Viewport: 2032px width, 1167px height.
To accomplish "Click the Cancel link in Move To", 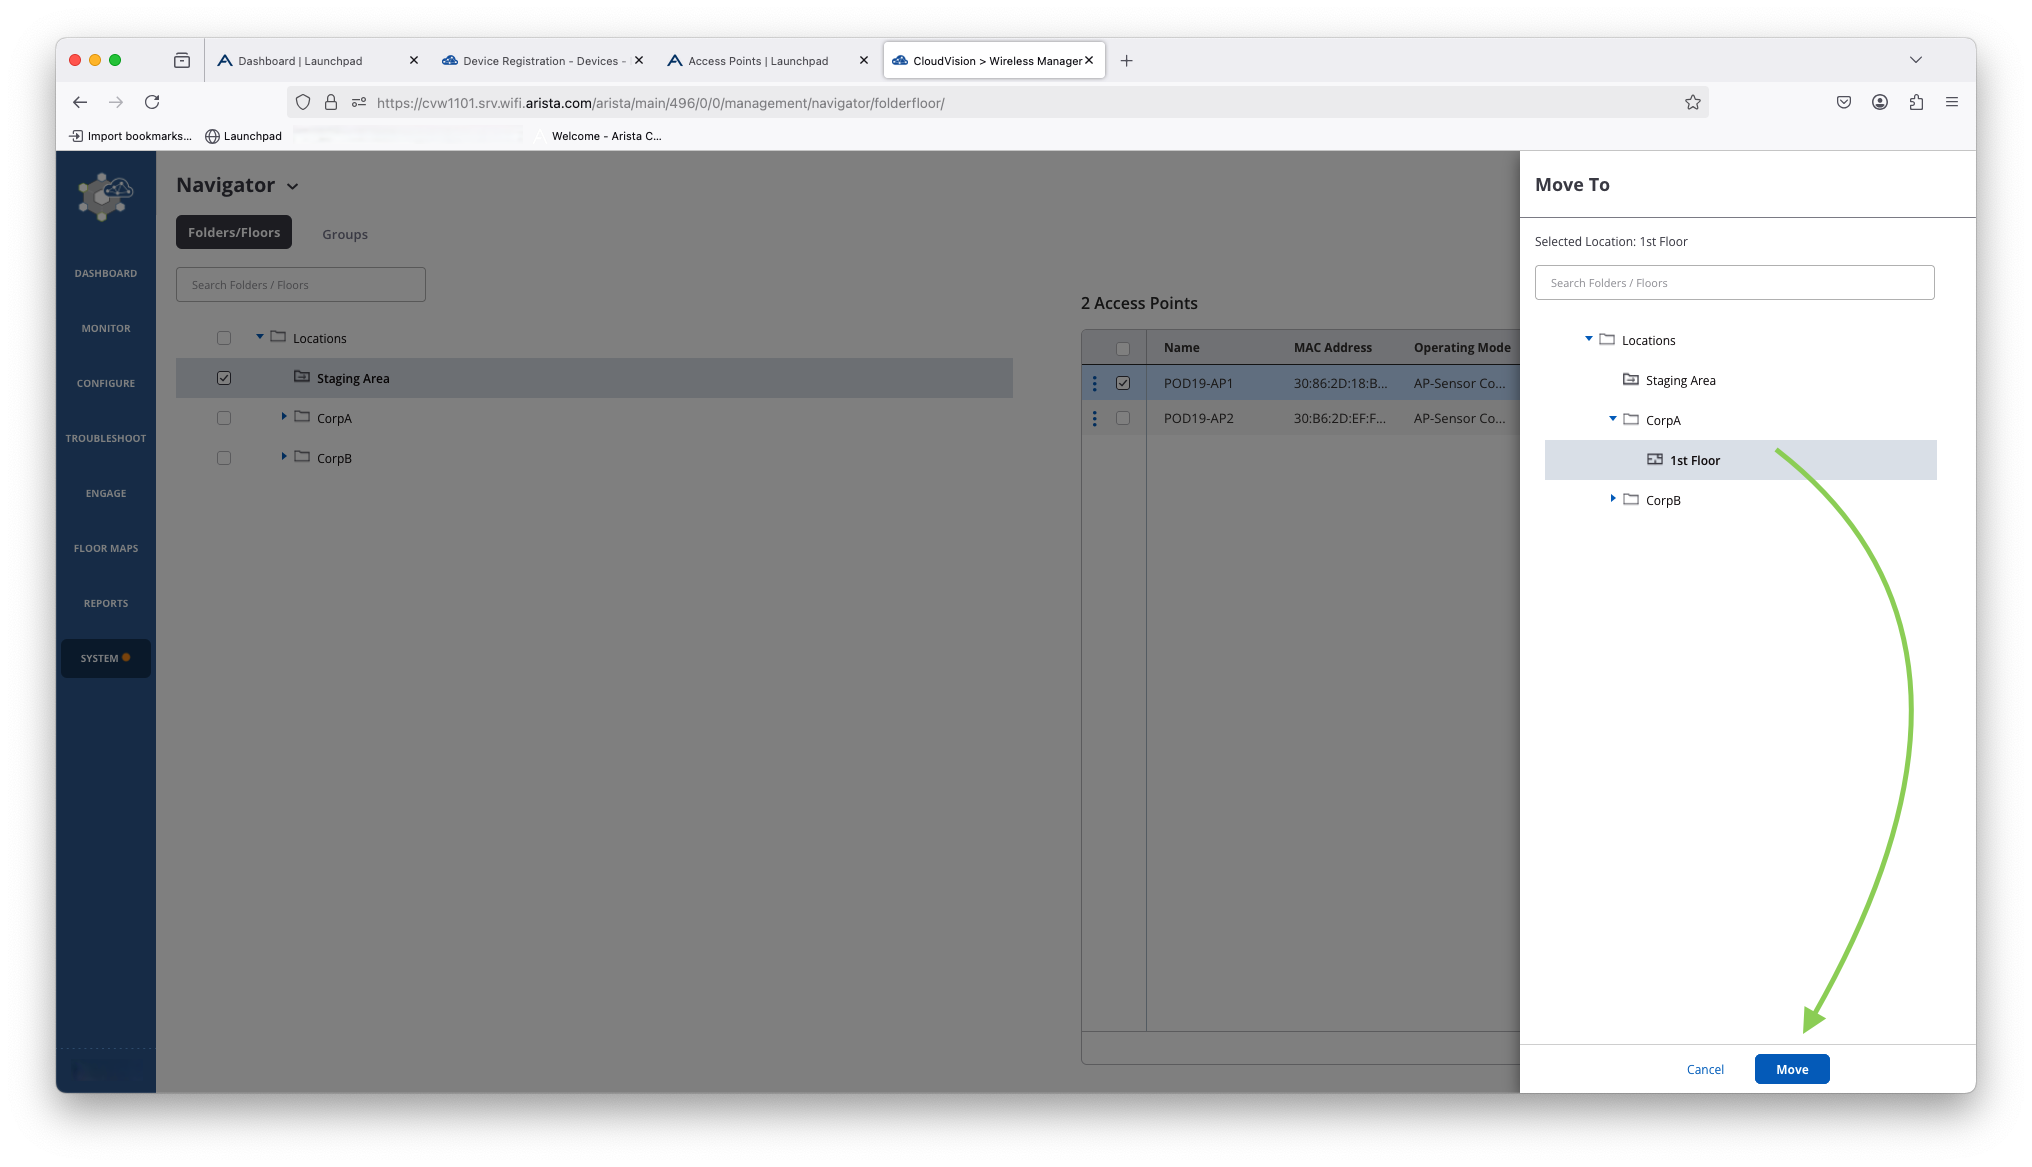I will point(1704,1069).
